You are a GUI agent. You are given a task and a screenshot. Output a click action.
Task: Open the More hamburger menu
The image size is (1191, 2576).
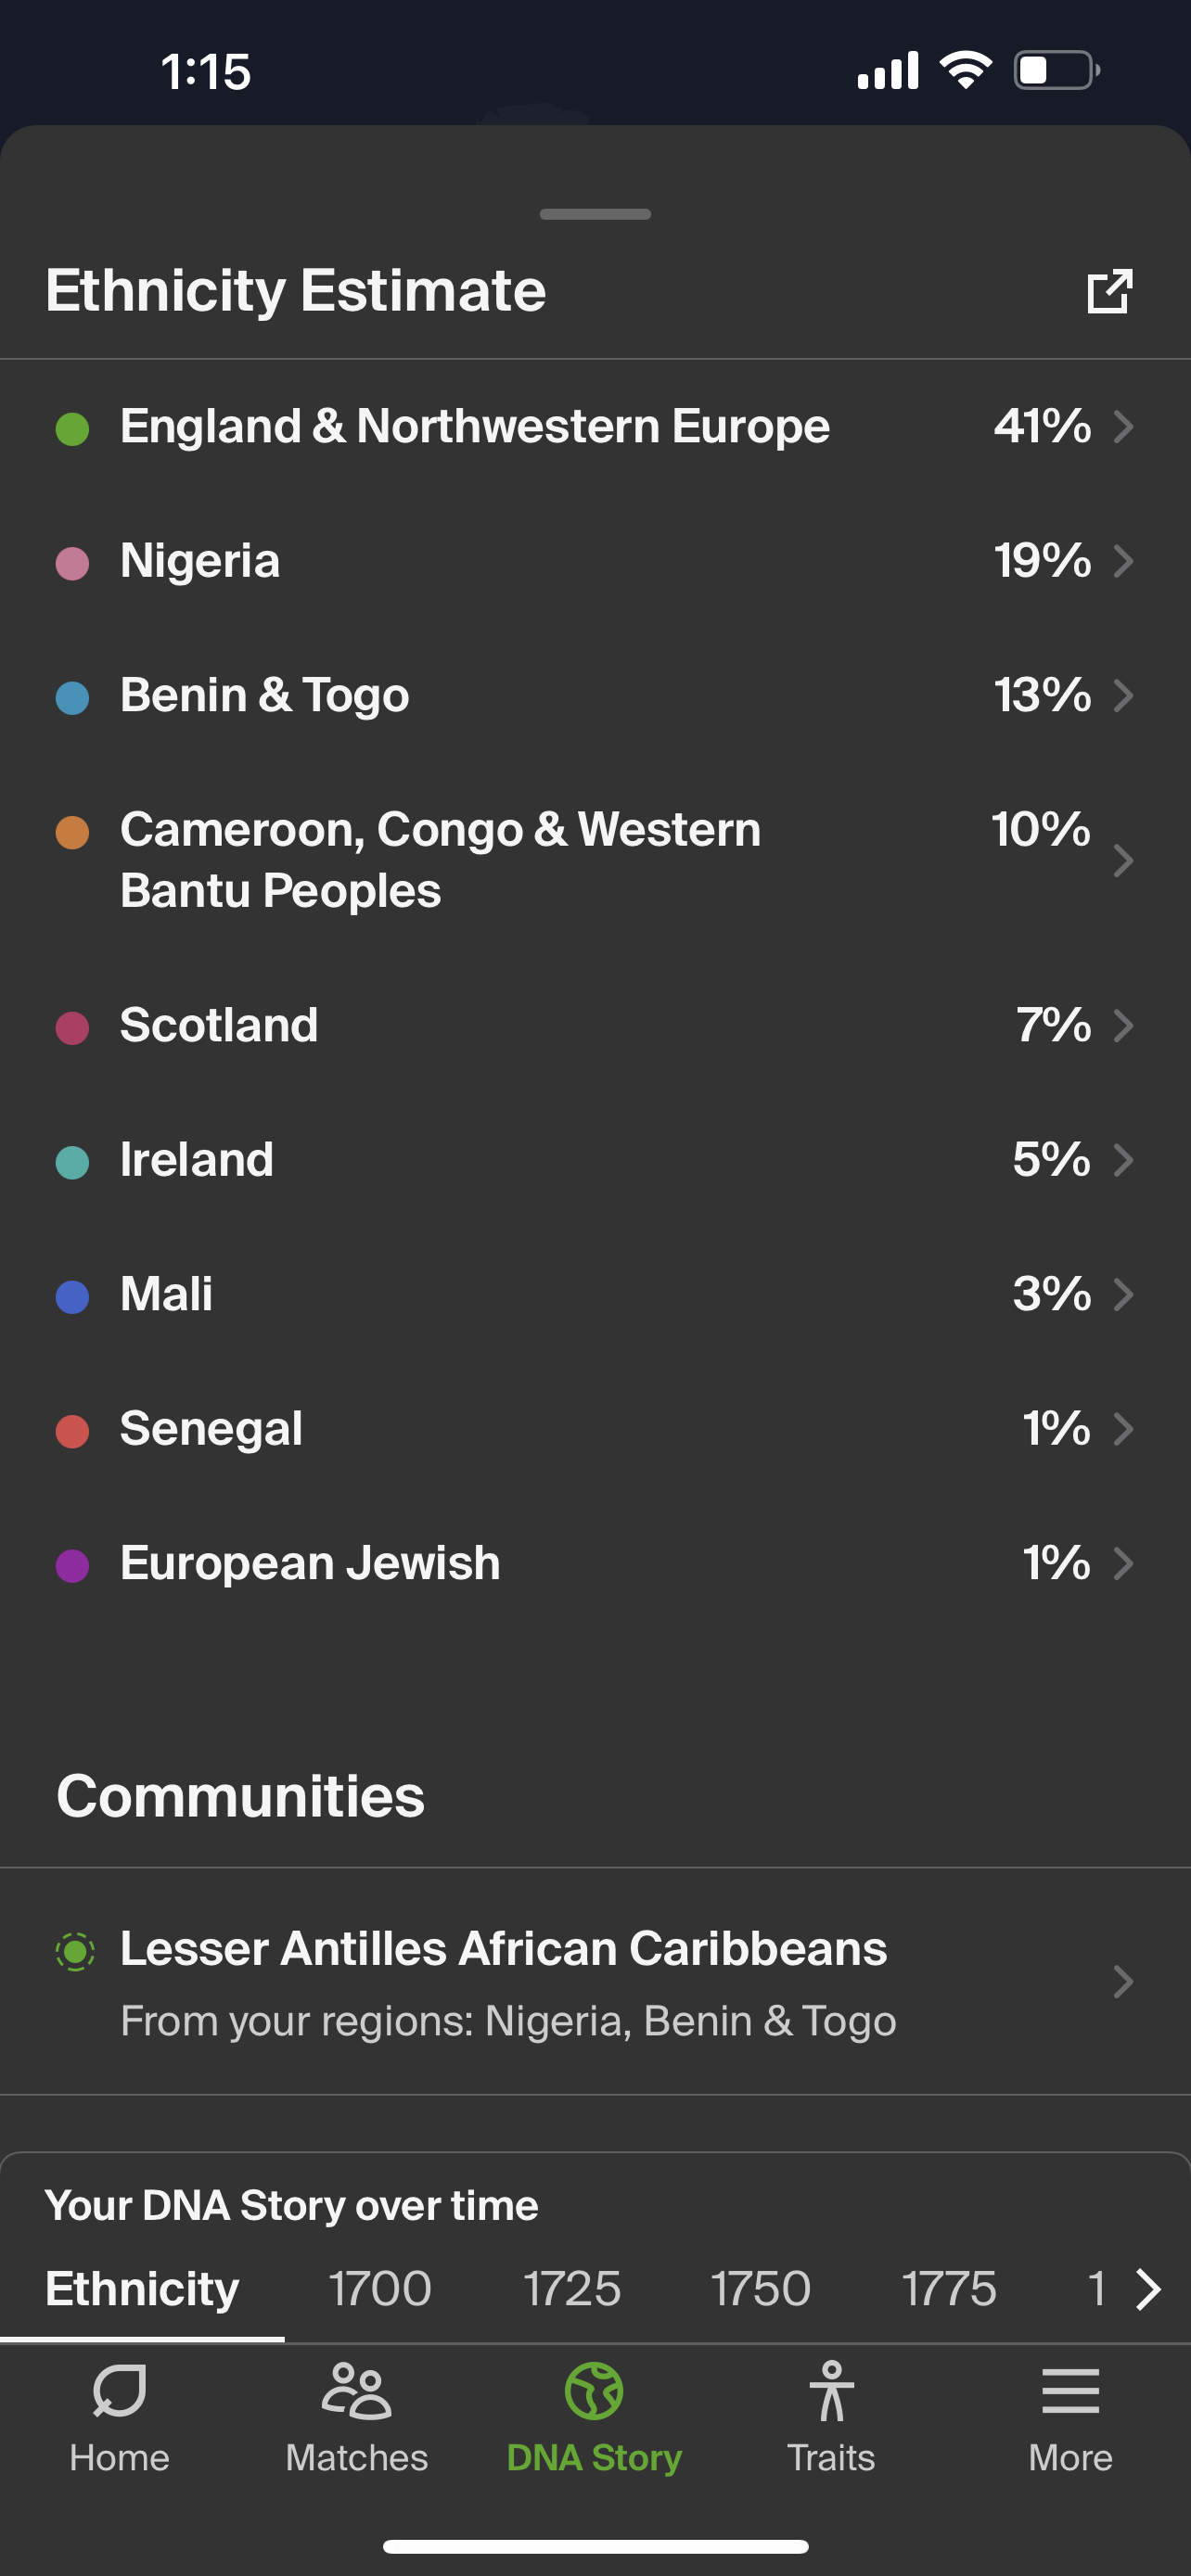pyautogui.click(x=1070, y=2391)
